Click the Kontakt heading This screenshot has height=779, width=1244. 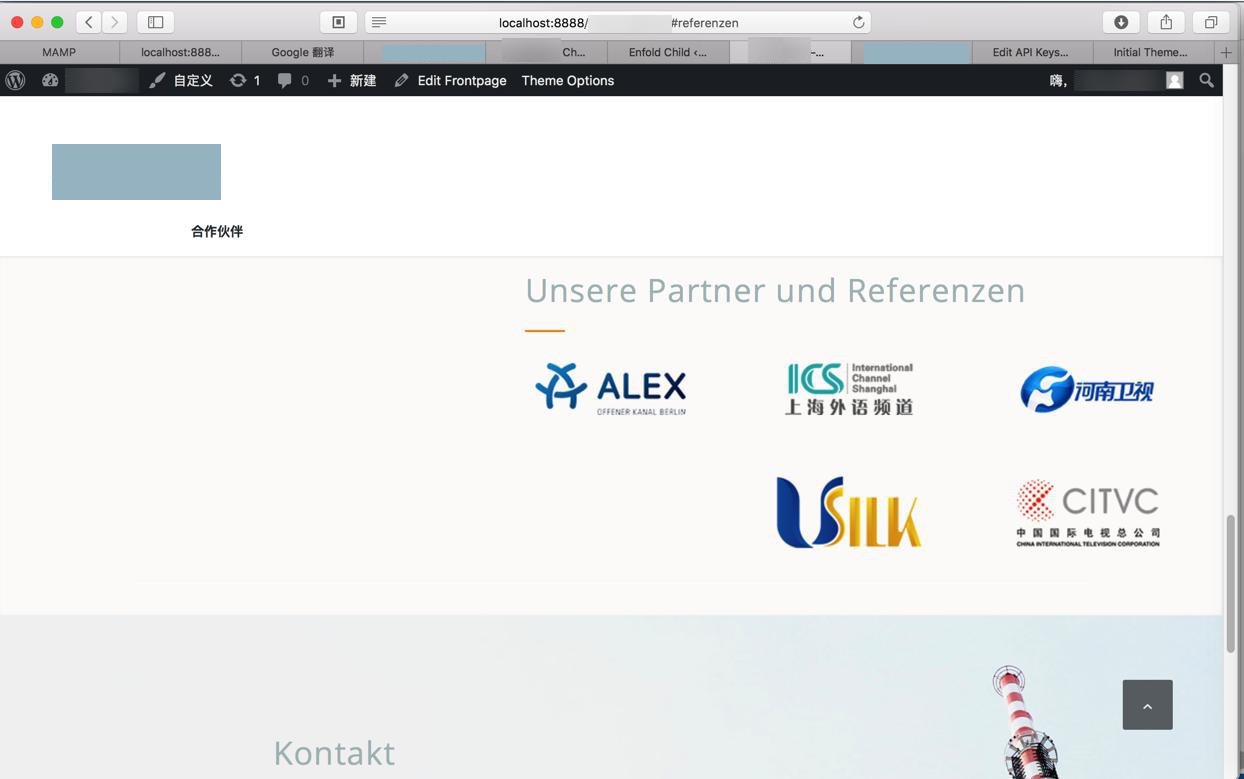point(334,752)
